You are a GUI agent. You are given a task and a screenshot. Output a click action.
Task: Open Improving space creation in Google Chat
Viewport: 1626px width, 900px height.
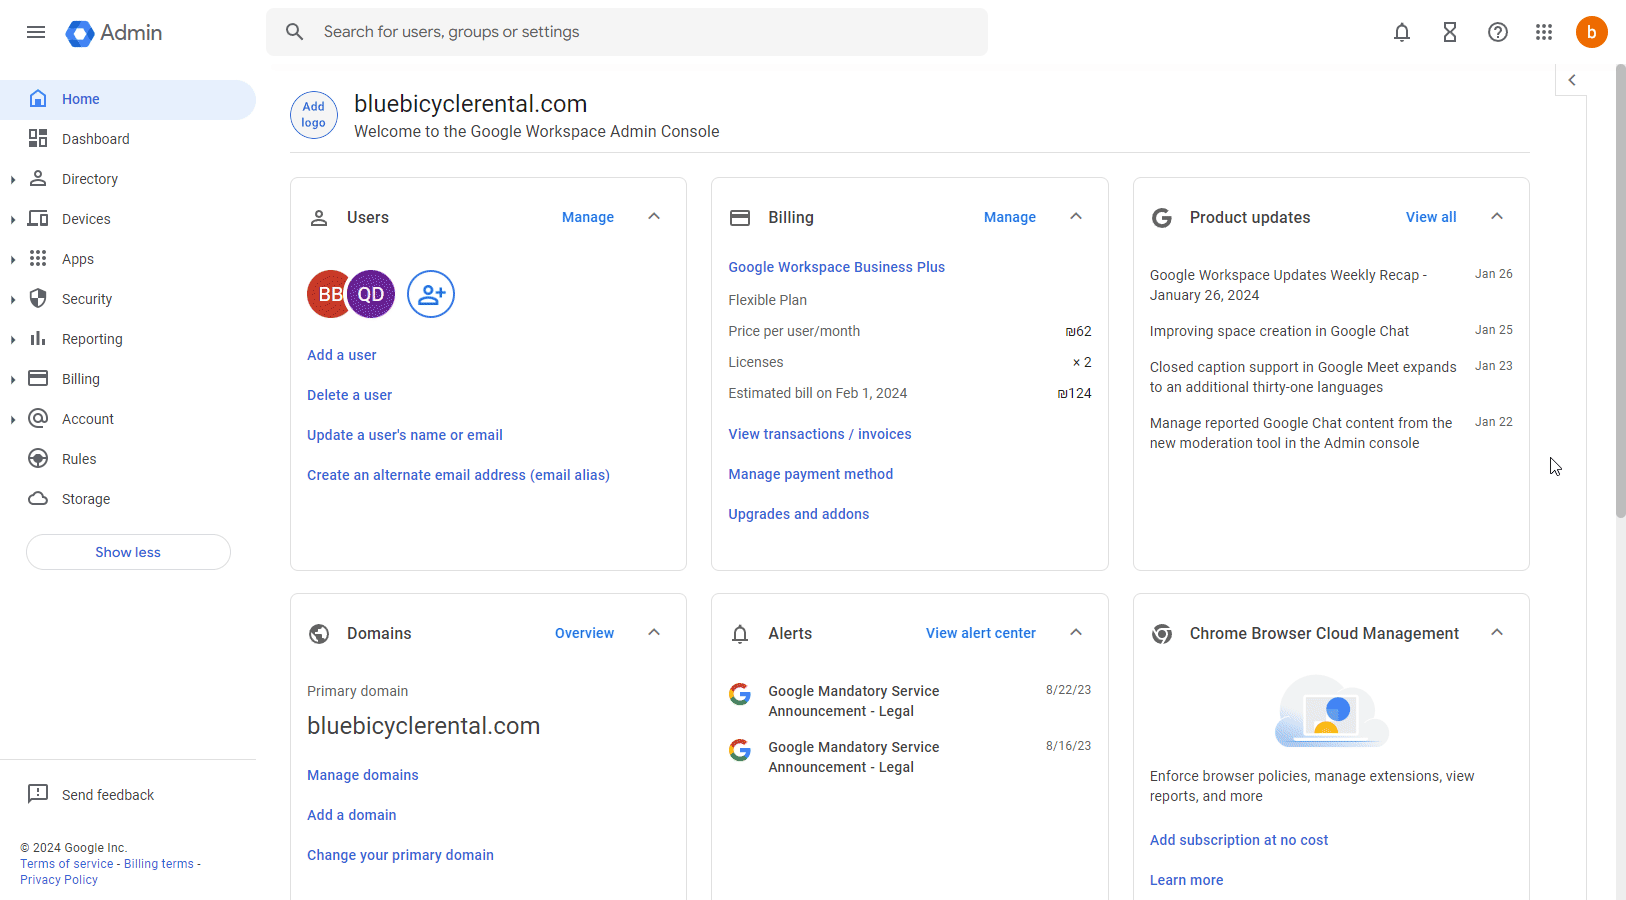(1279, 331)
